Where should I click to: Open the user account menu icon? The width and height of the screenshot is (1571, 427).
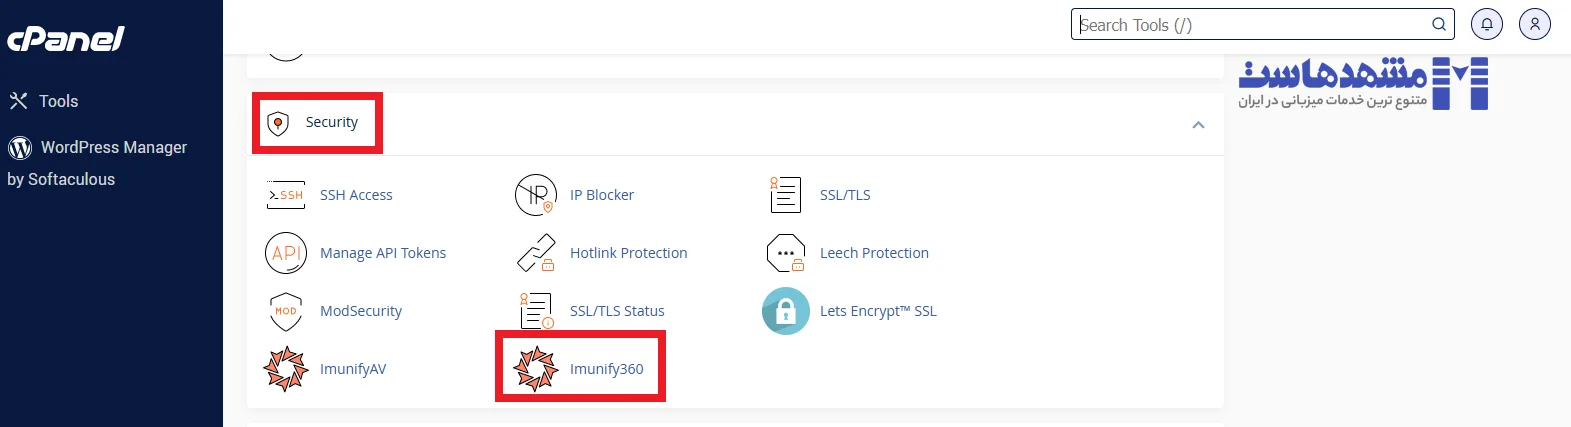click(1535, 24)
